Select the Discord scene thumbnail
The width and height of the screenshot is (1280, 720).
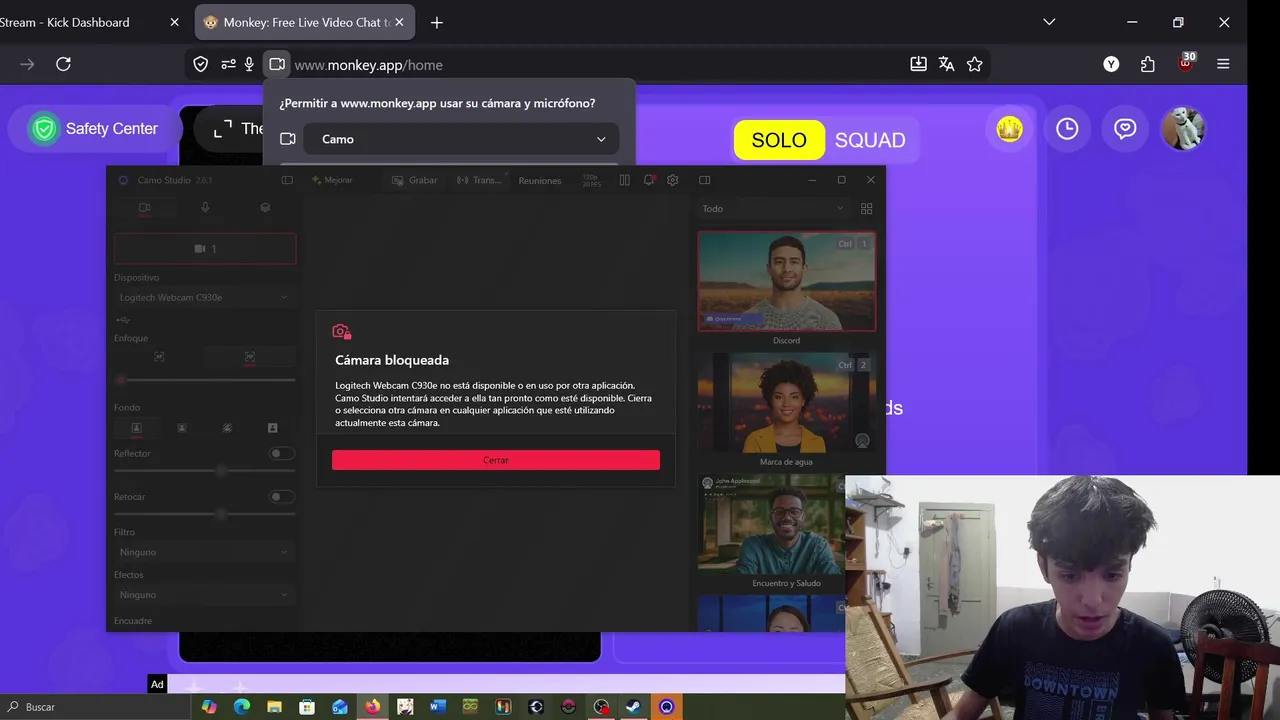click(786, 281)
